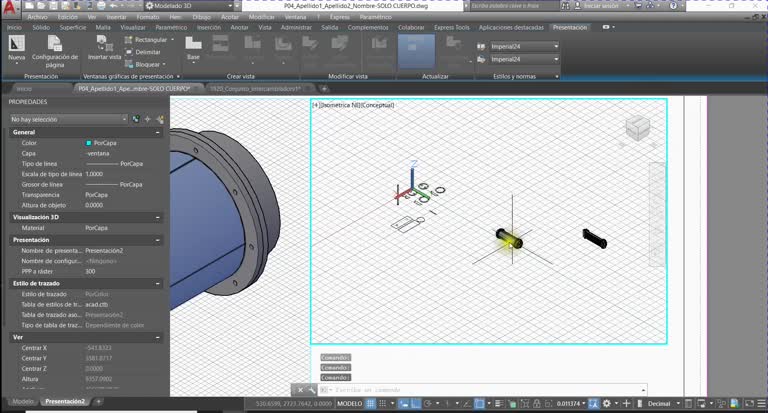Viewport: 768px width, 413px height.
Task: Click the PPP a ráster value 300
Action: coord(90,271)
